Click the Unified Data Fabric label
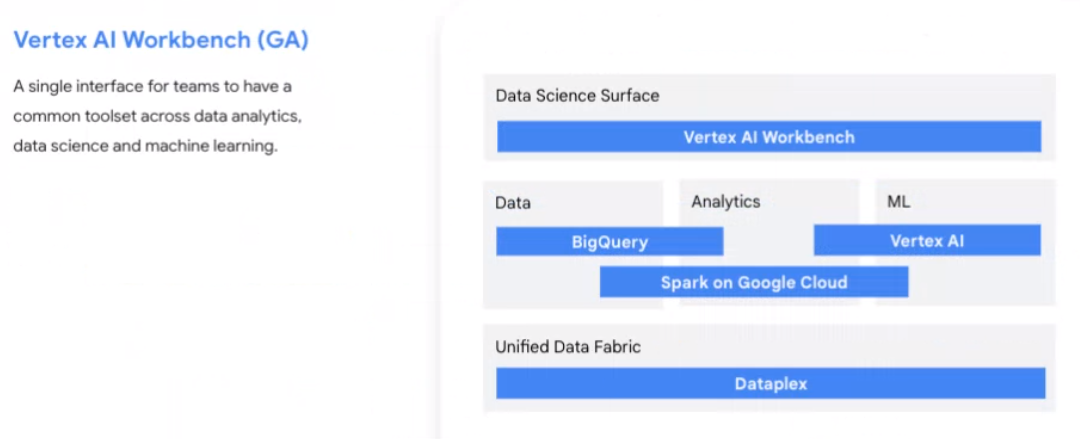Image resolution: width=1080 pixels, height=439 pixels. point(568,346)
